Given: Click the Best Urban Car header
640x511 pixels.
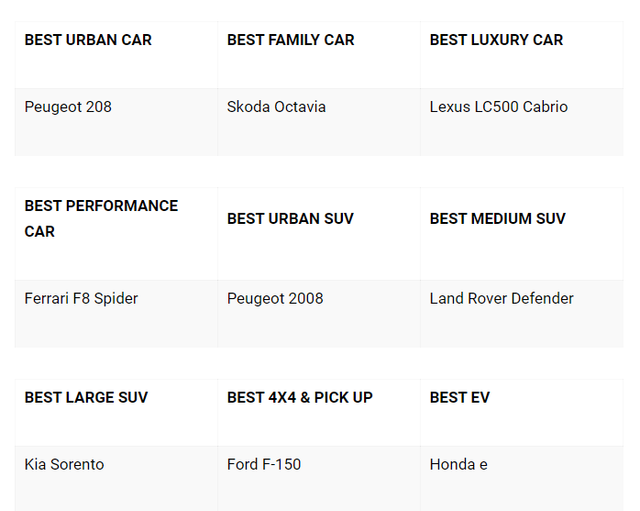Looking at the screenshot, I should 88,40.
